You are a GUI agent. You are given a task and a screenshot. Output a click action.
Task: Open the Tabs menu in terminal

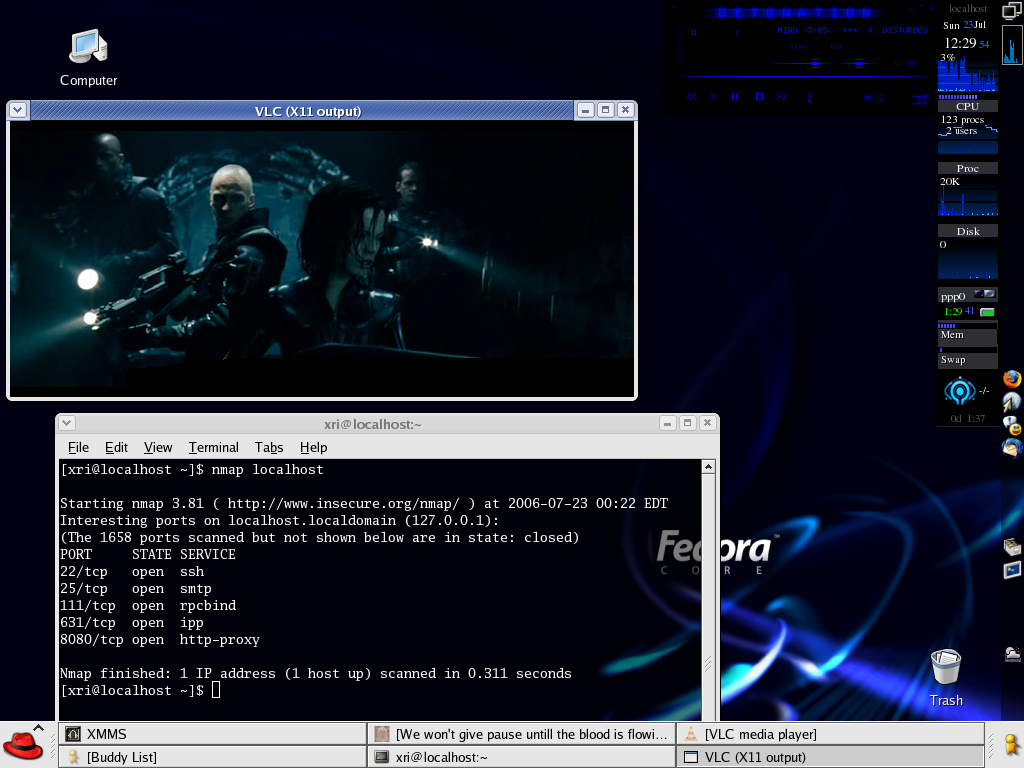[269, 447]
